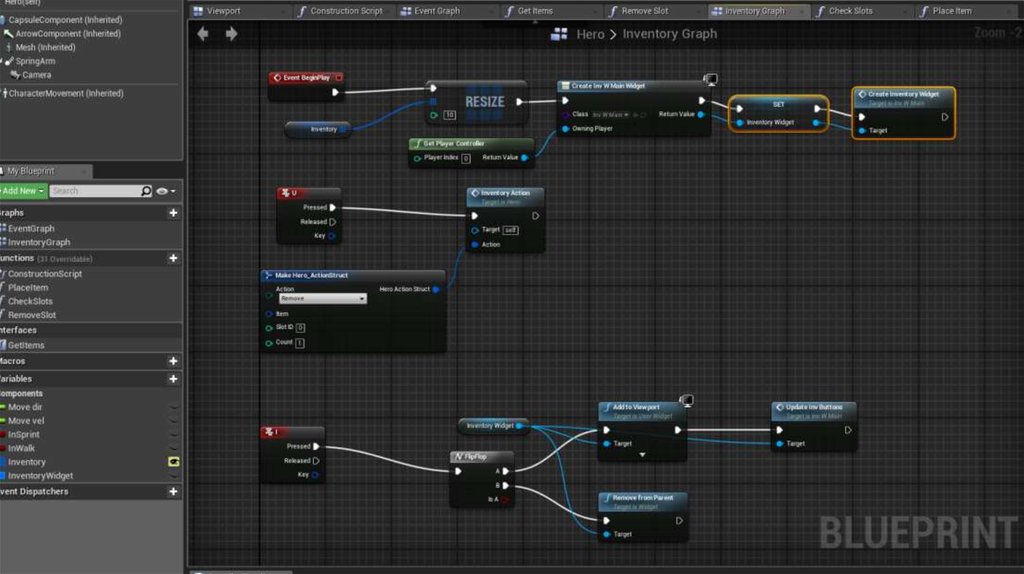Add a new event dispatcher with plus
This screenshot has height=574, width=1024.
click(x=173, y=492)
